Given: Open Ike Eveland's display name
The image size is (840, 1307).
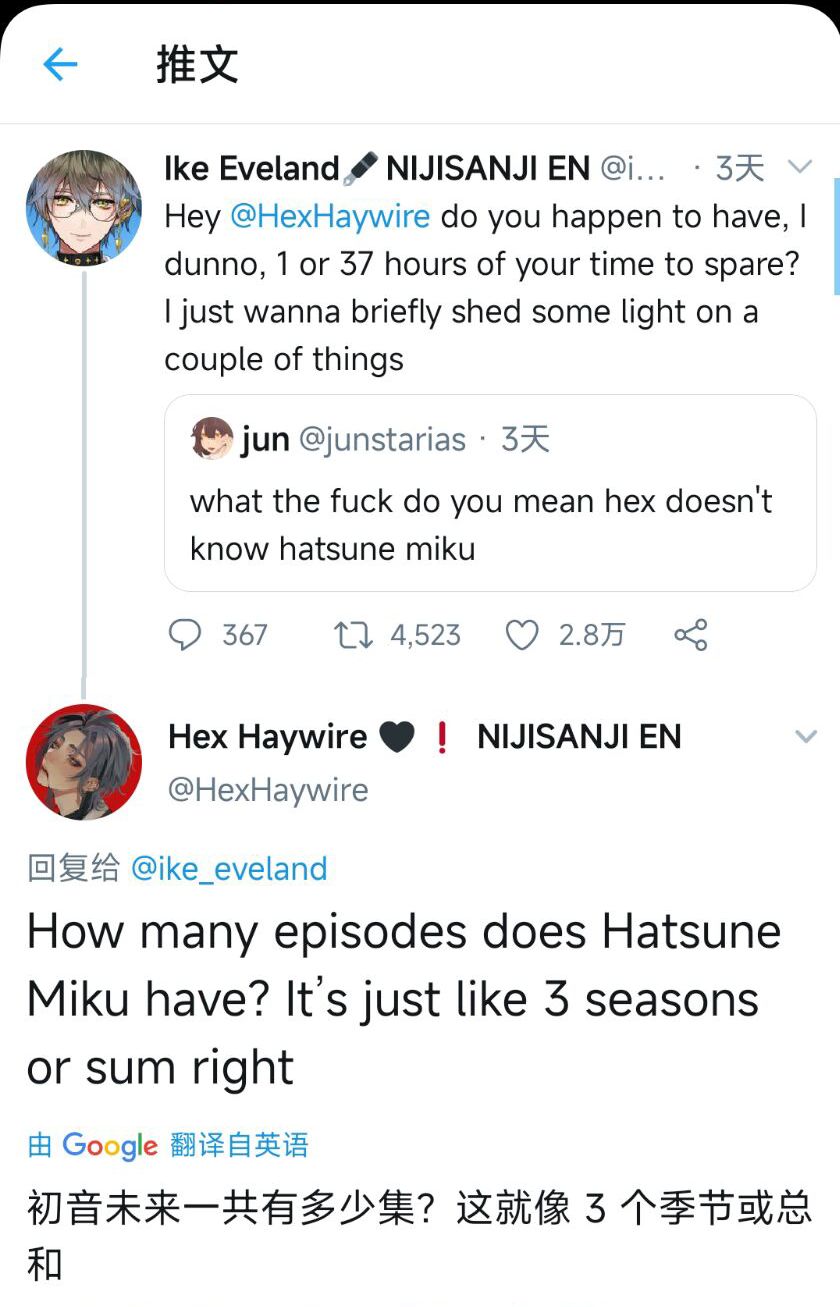Looking at the screenshot, I should point(252,168).
